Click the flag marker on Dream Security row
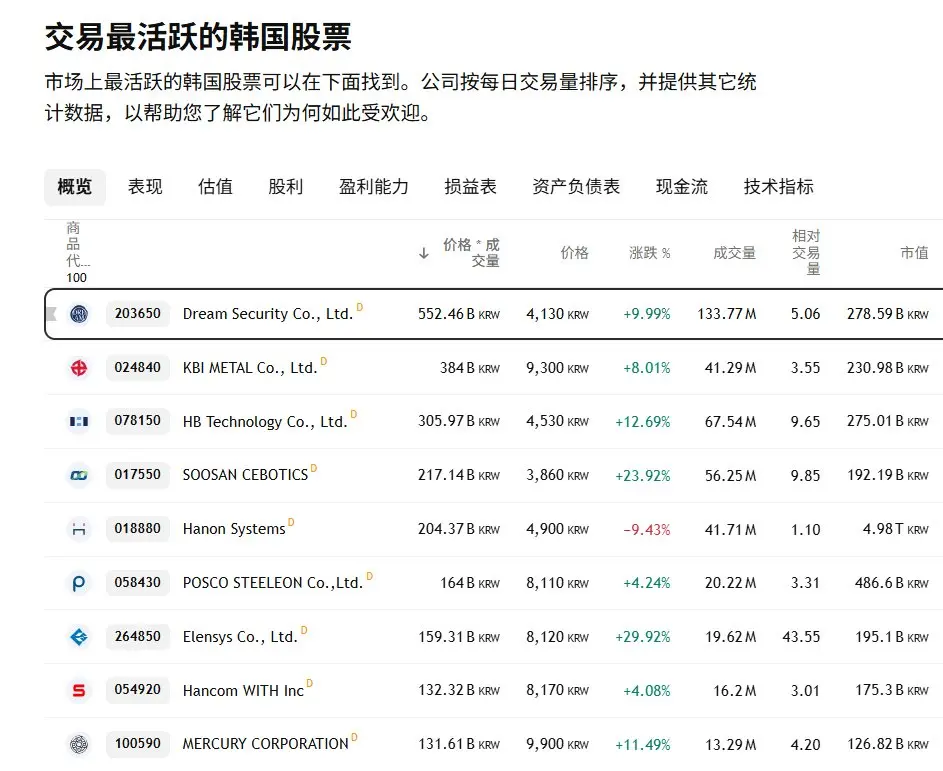 [x=52, y=314]
